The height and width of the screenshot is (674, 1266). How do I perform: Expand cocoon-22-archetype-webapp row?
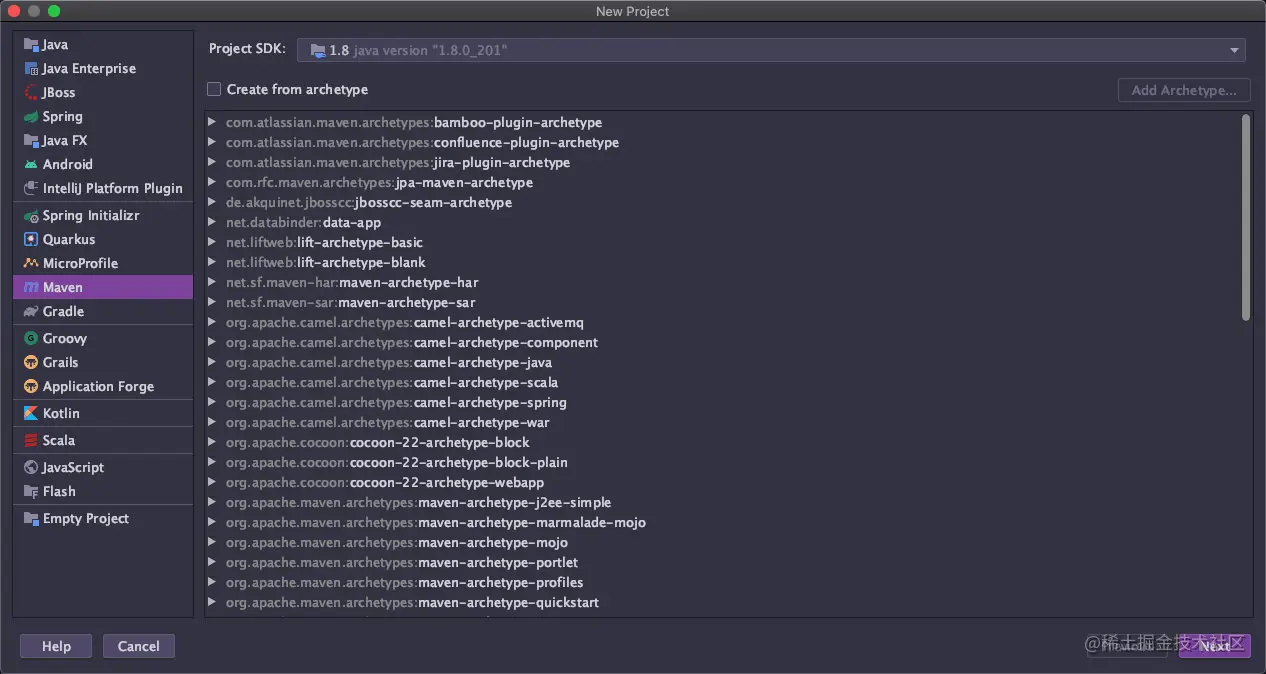point(212,482)
